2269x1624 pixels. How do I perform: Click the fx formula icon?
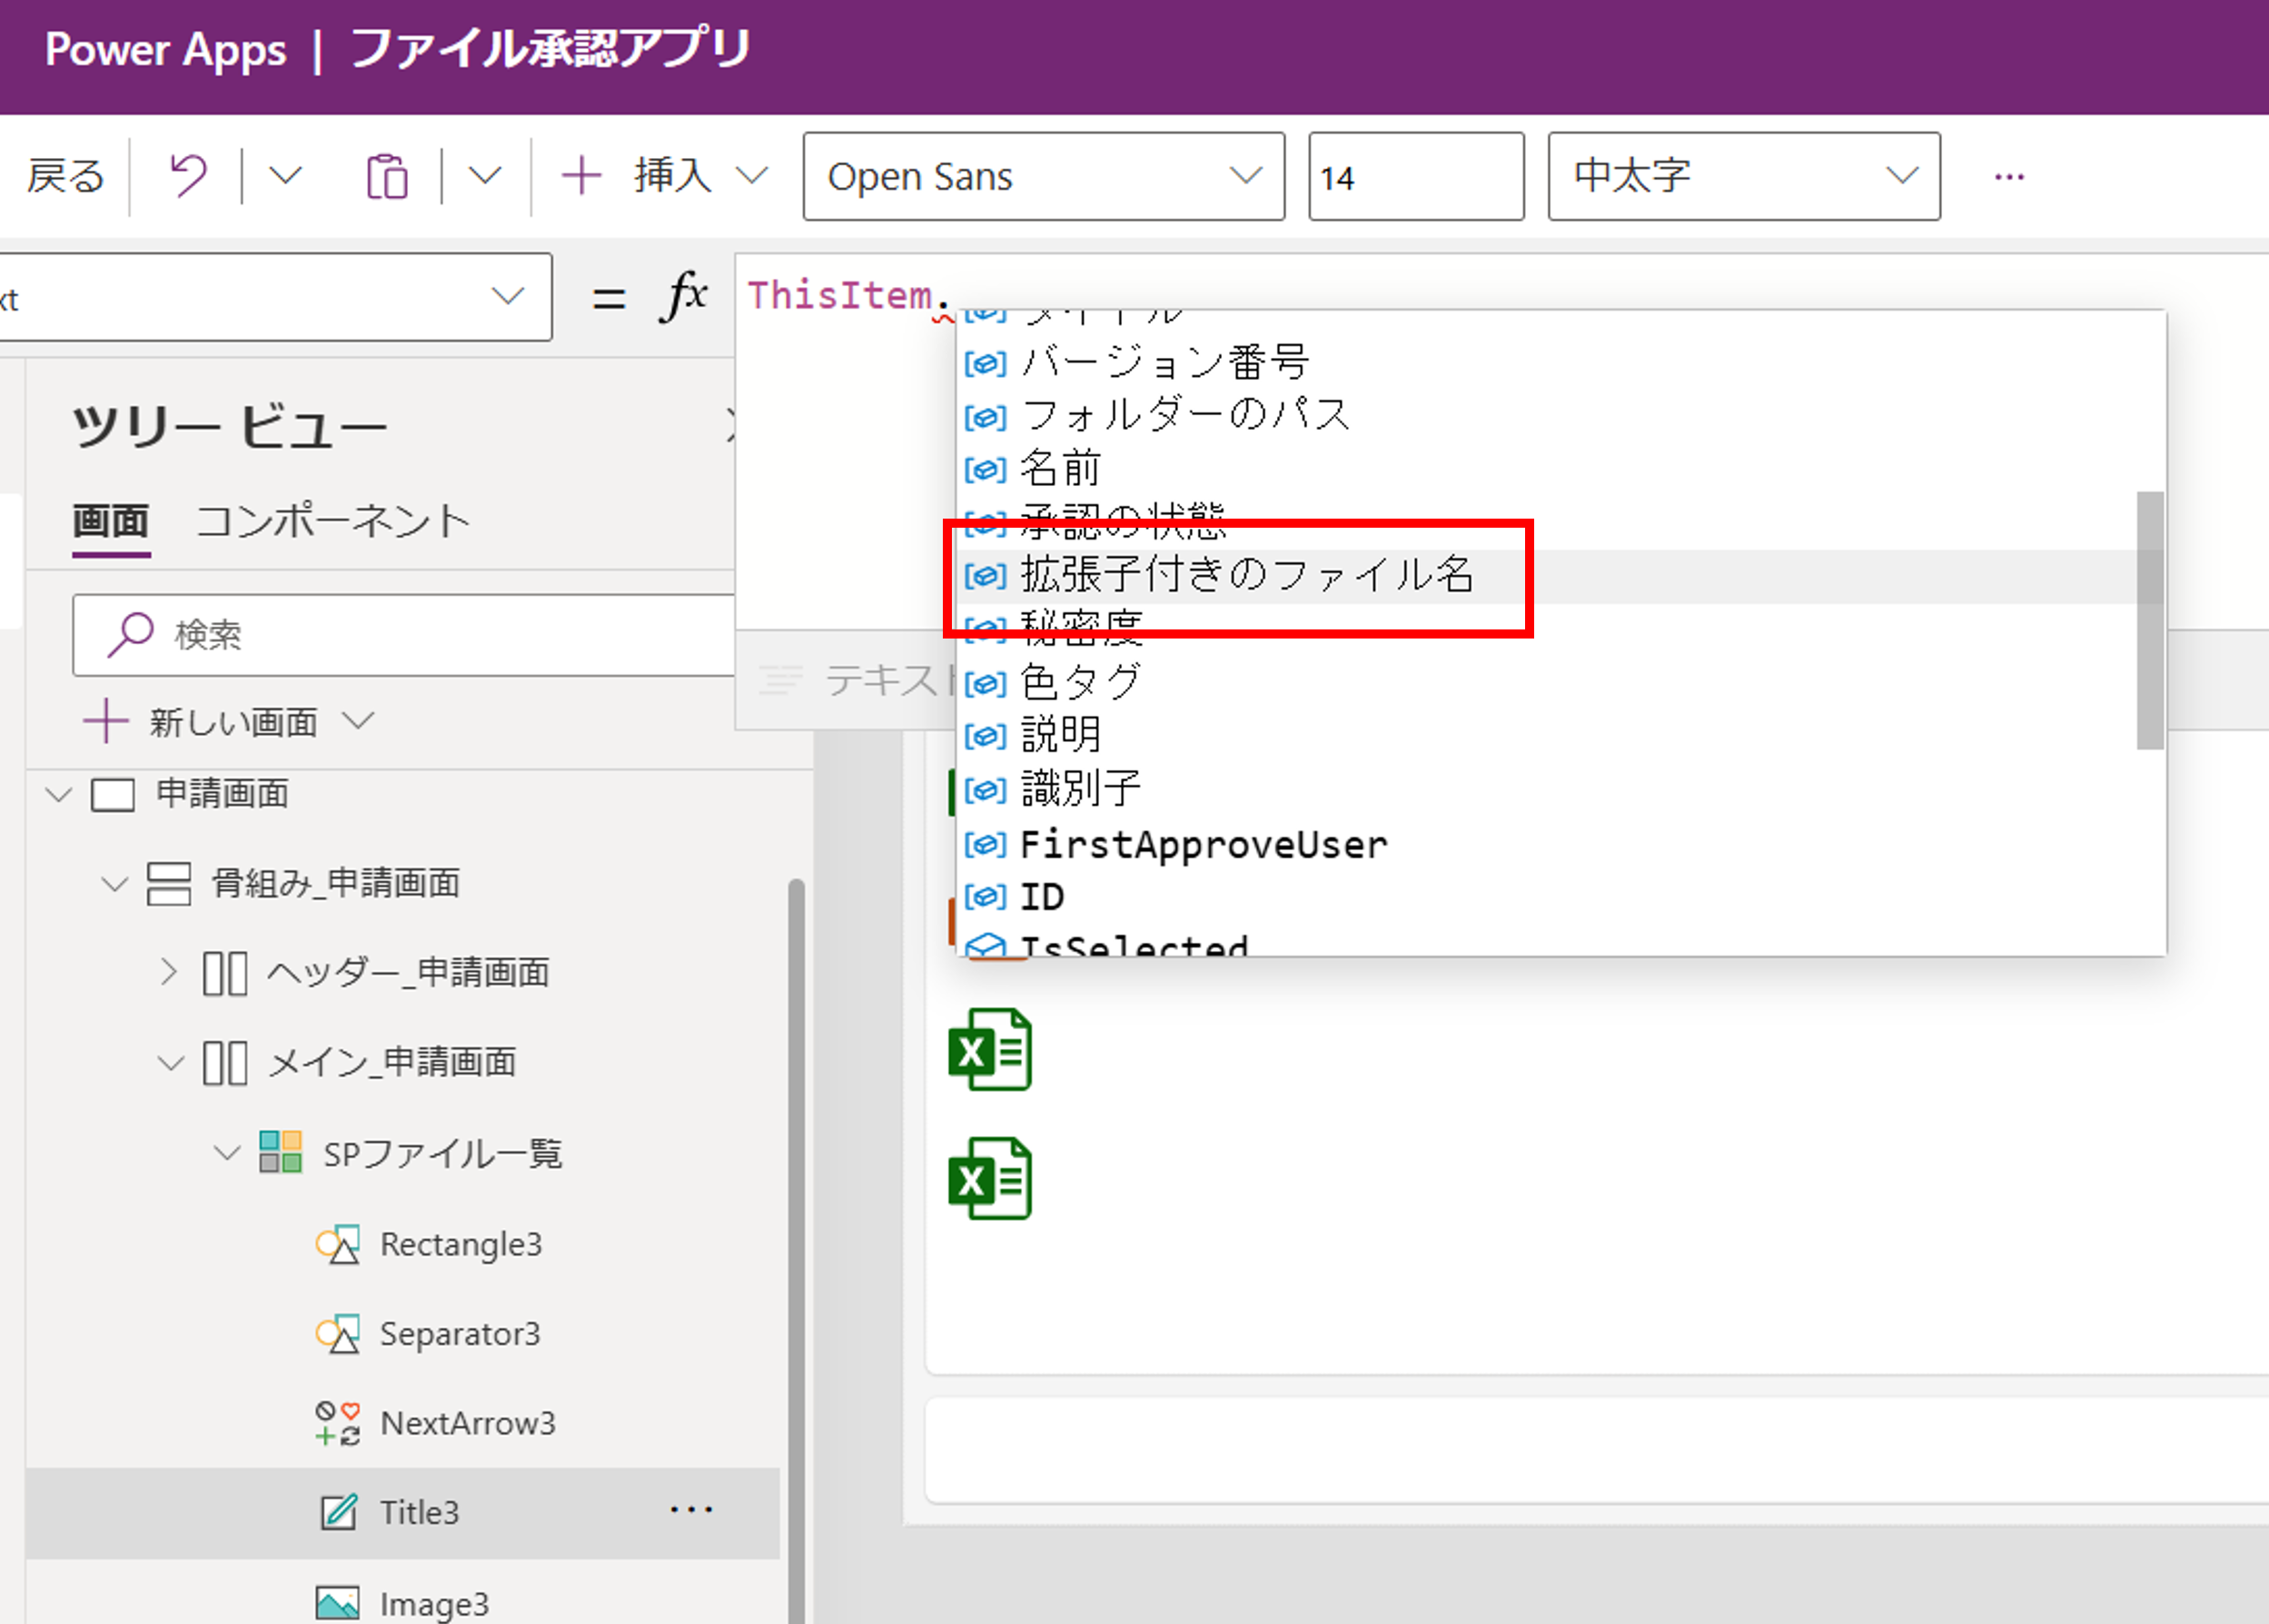[684, 296]
